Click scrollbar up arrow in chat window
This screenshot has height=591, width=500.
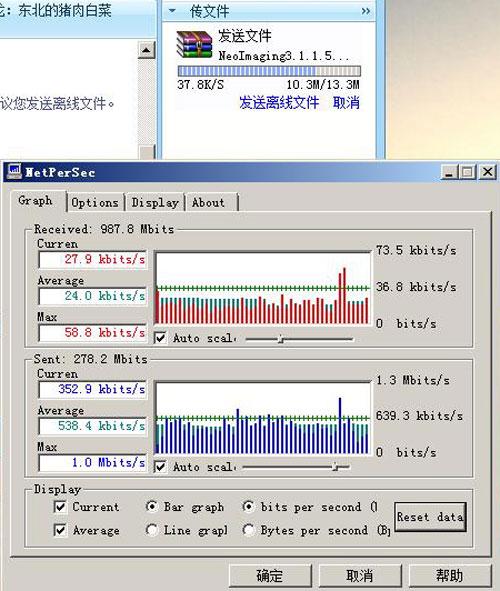(x=146, y=50)
